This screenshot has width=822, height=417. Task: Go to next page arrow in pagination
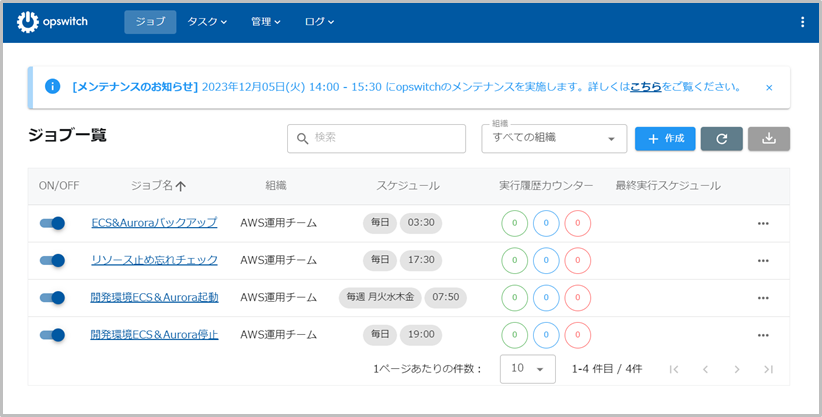[737, 369]
